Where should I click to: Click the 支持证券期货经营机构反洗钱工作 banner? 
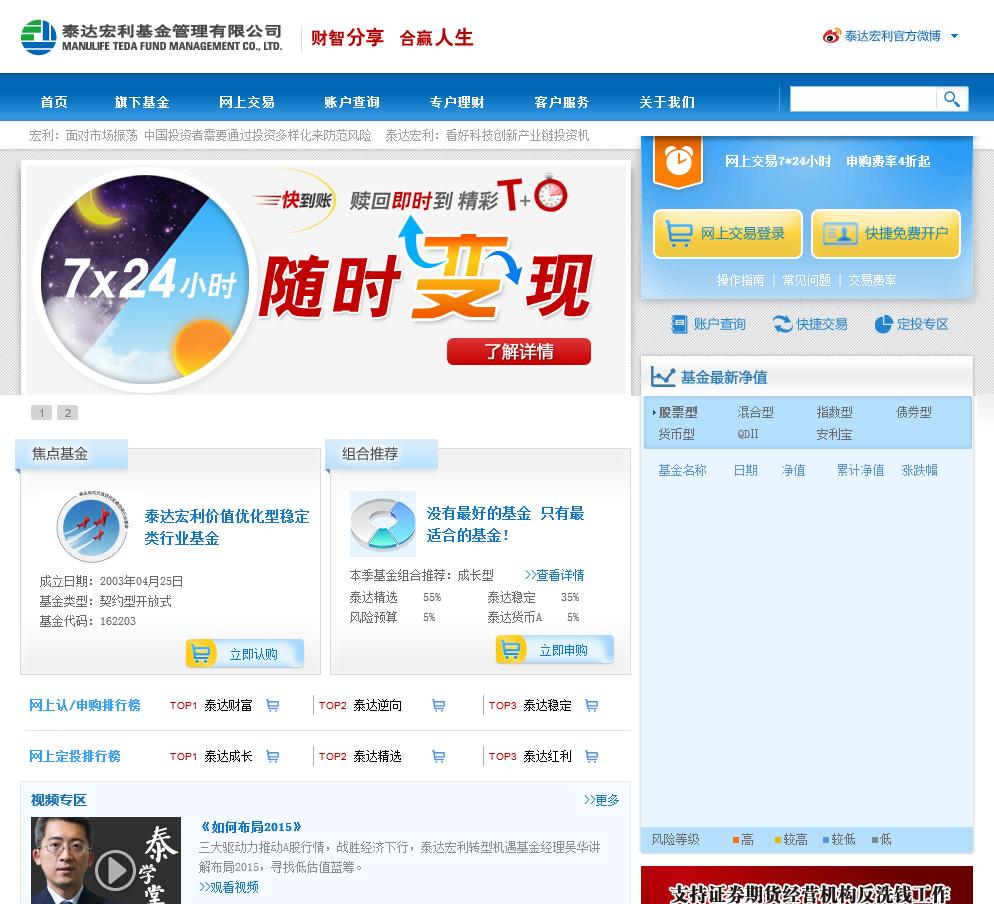point(807,886)
